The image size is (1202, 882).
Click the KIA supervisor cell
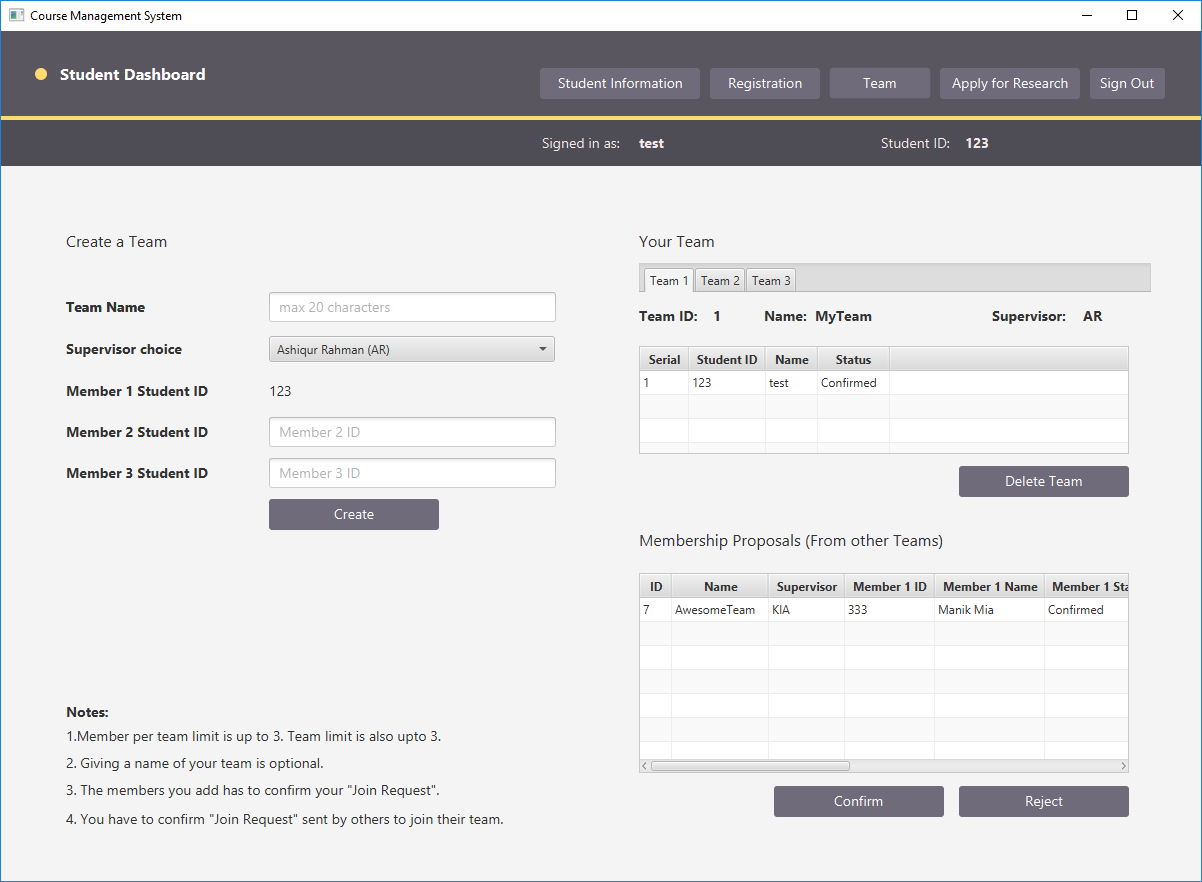[x=806, y=610]
